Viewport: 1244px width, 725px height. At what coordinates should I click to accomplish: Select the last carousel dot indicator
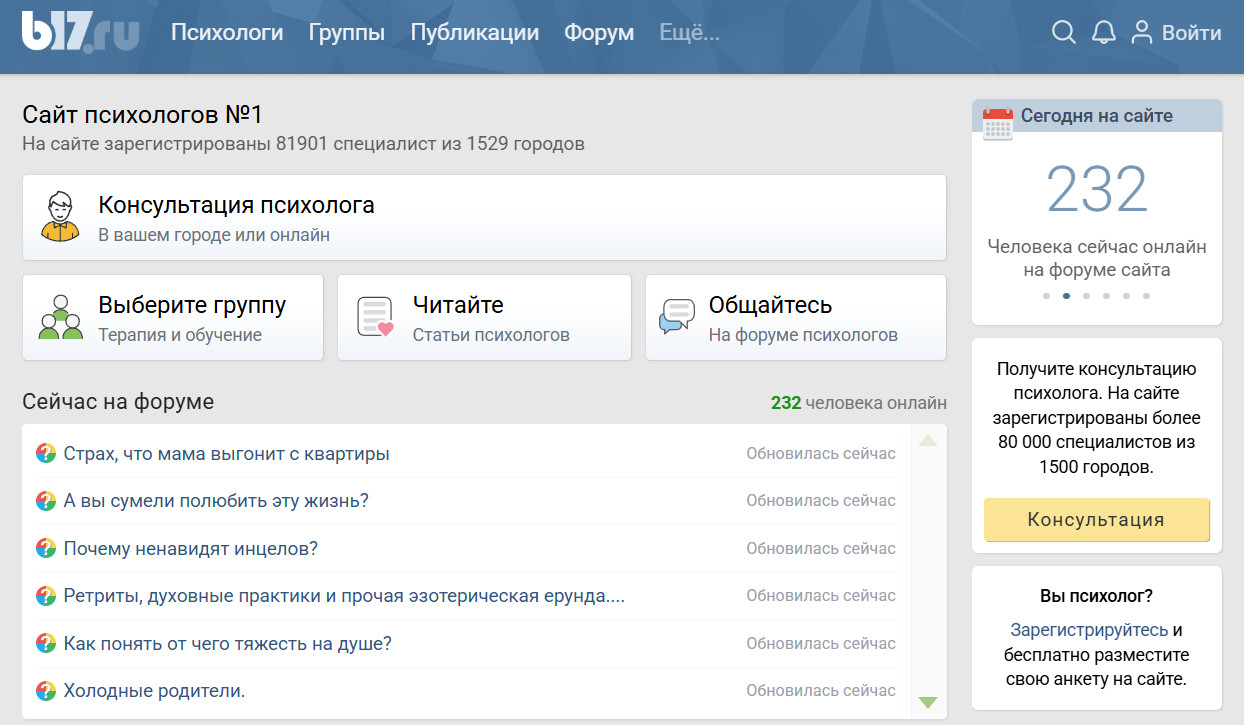[1146, 296]
